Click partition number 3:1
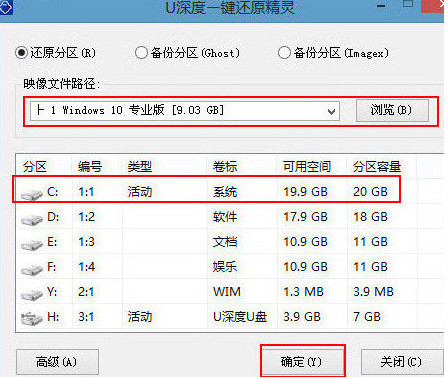This screenshot has width=448, height=379. click(x=86, y=317)
